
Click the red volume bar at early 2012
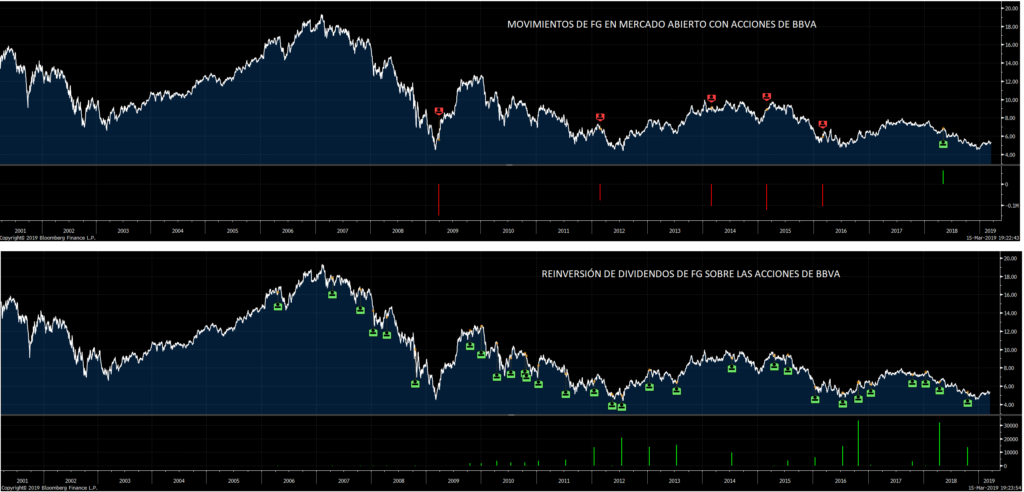pyautogui.click(x=600, y=192)
